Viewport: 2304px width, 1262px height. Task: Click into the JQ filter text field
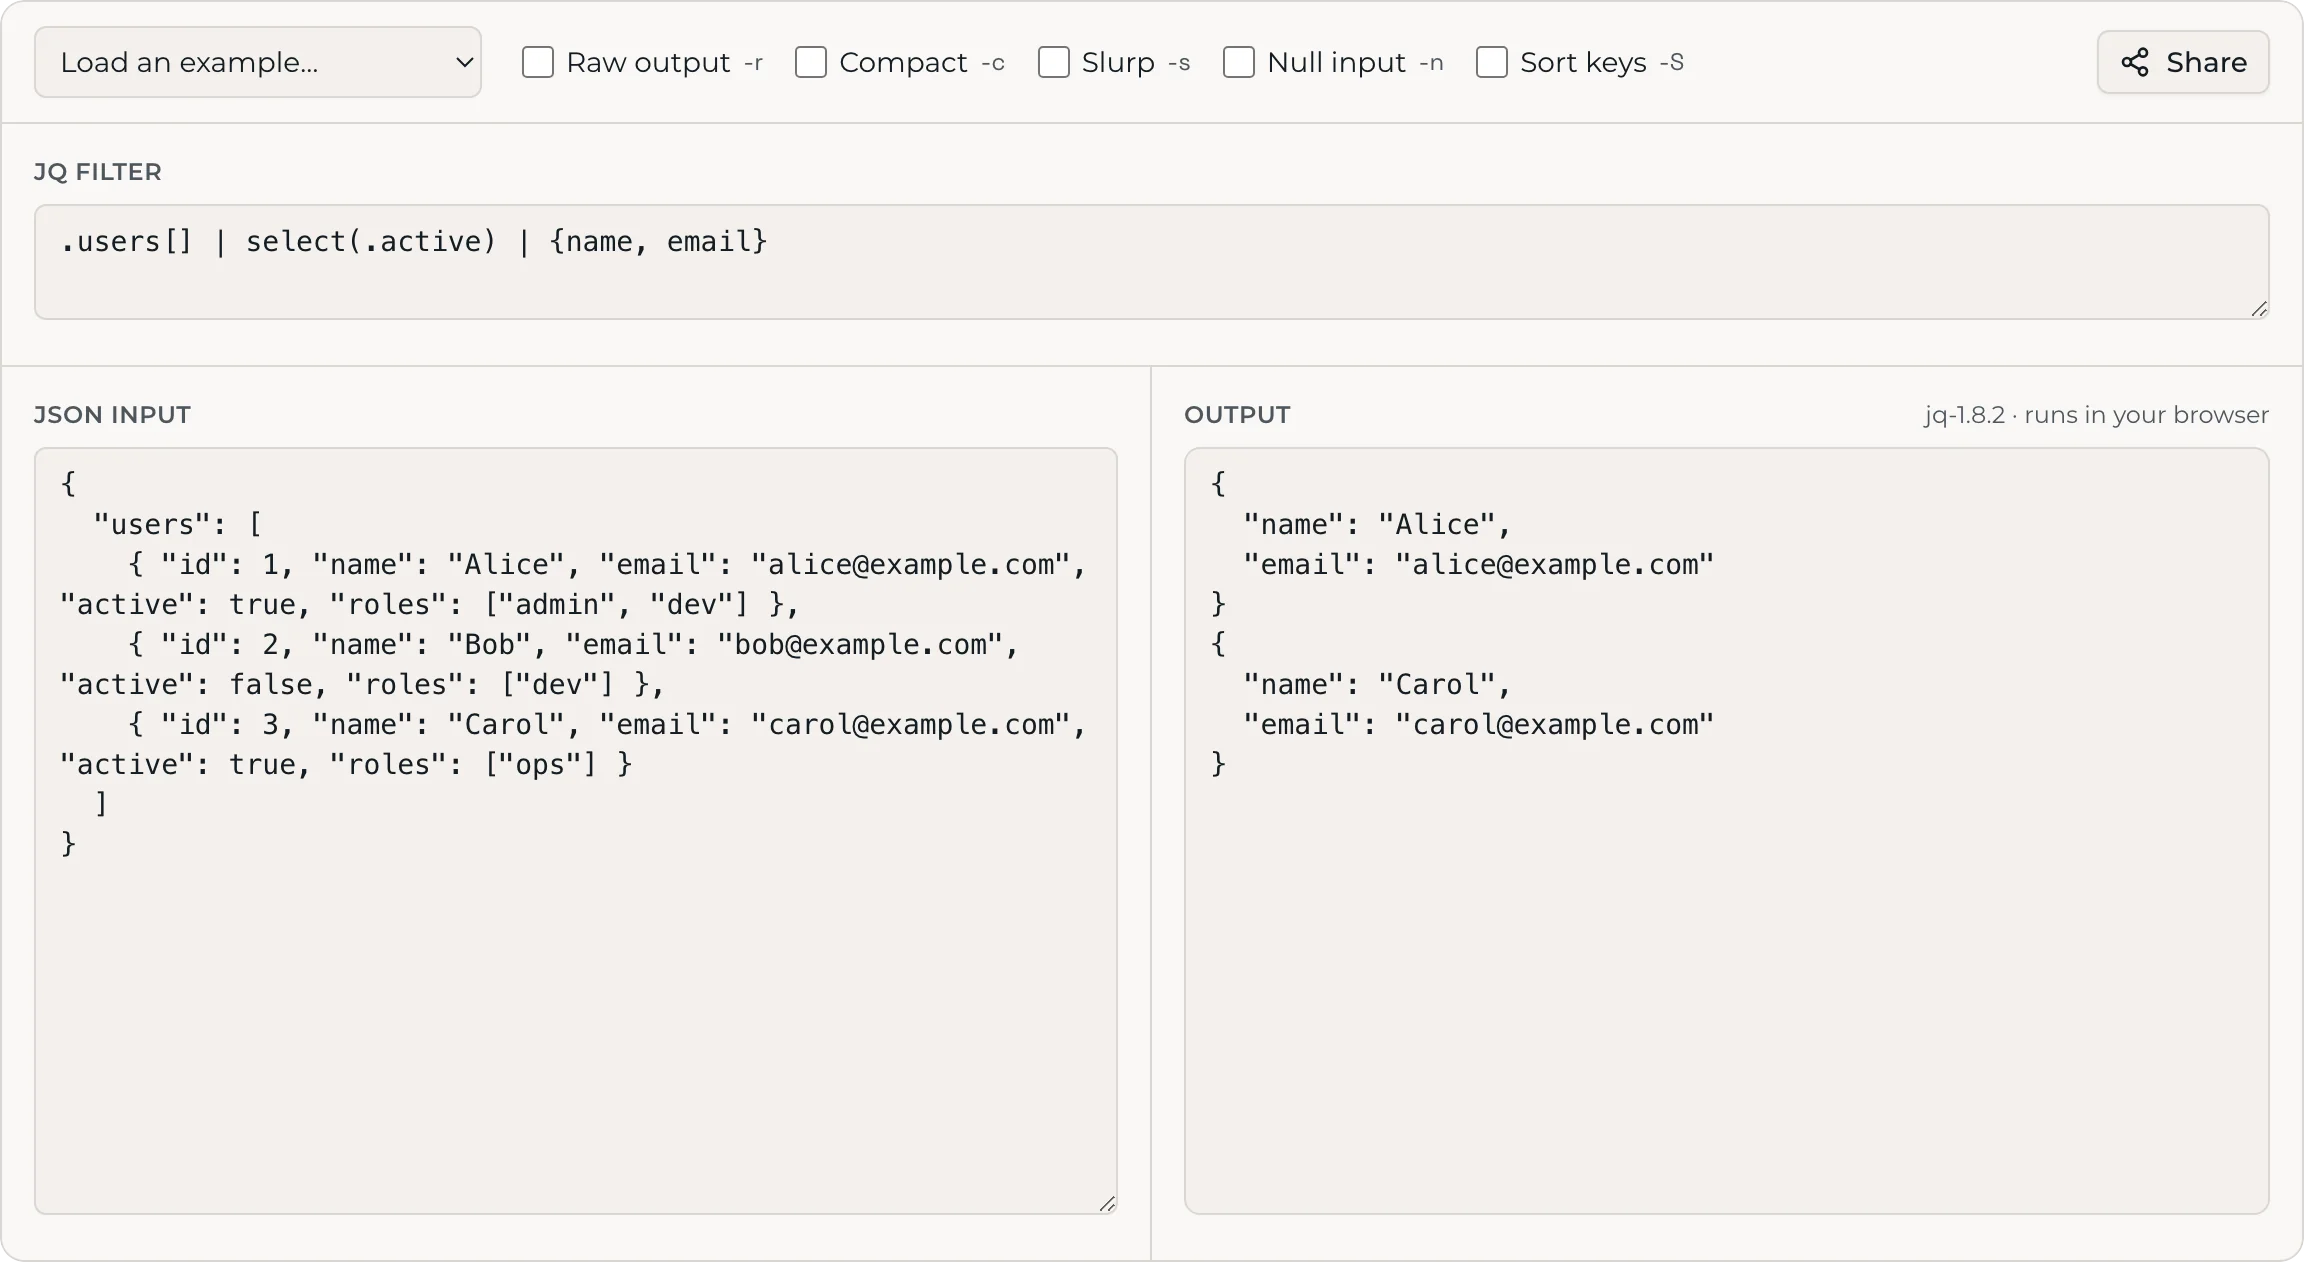pos(1152,262)
